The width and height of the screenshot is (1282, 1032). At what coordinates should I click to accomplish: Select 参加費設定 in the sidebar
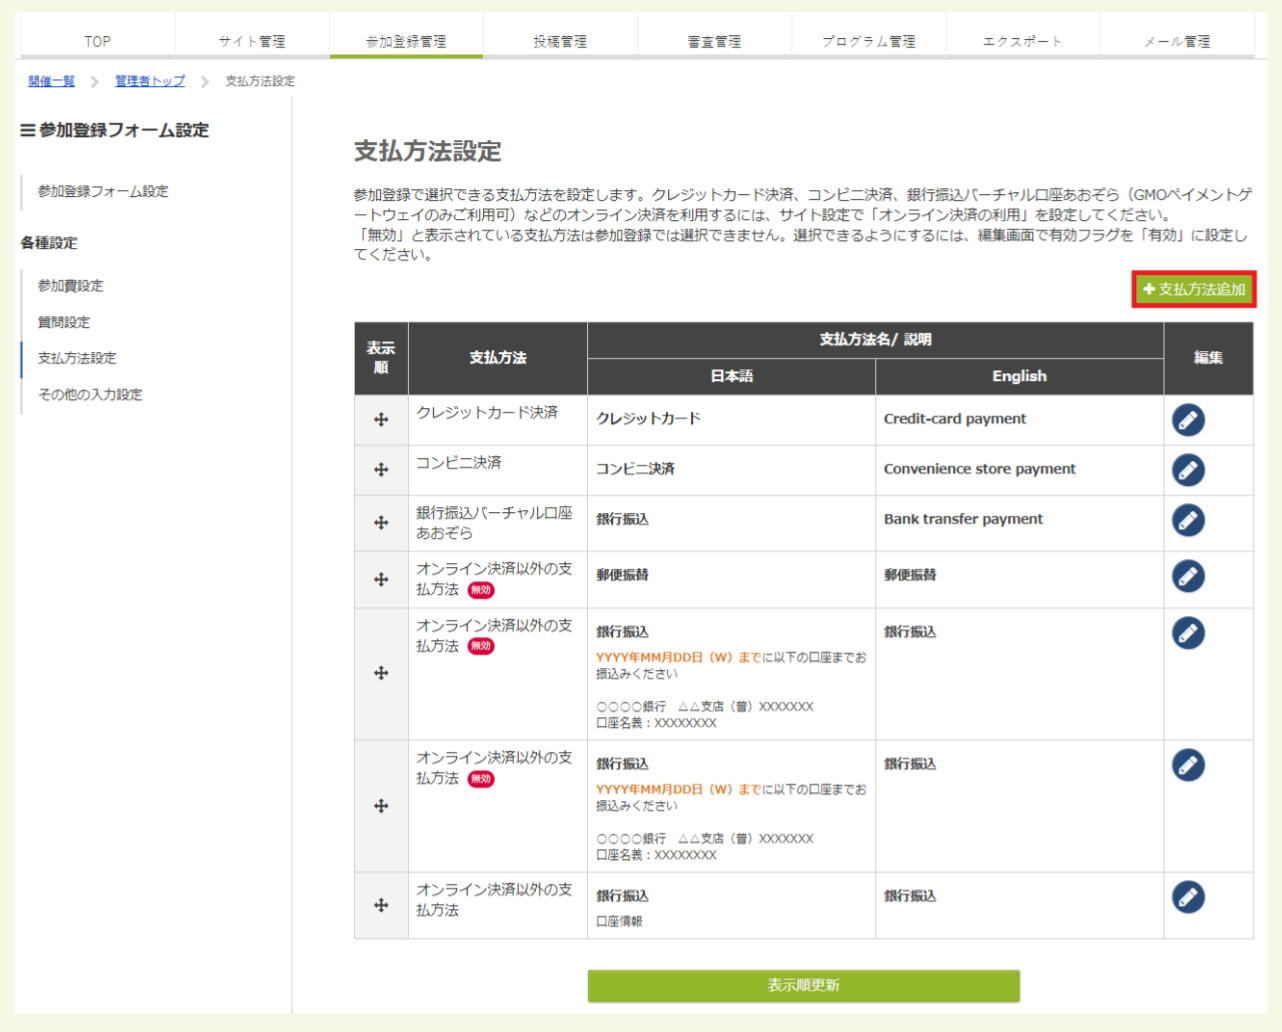(x=71, y=286)
